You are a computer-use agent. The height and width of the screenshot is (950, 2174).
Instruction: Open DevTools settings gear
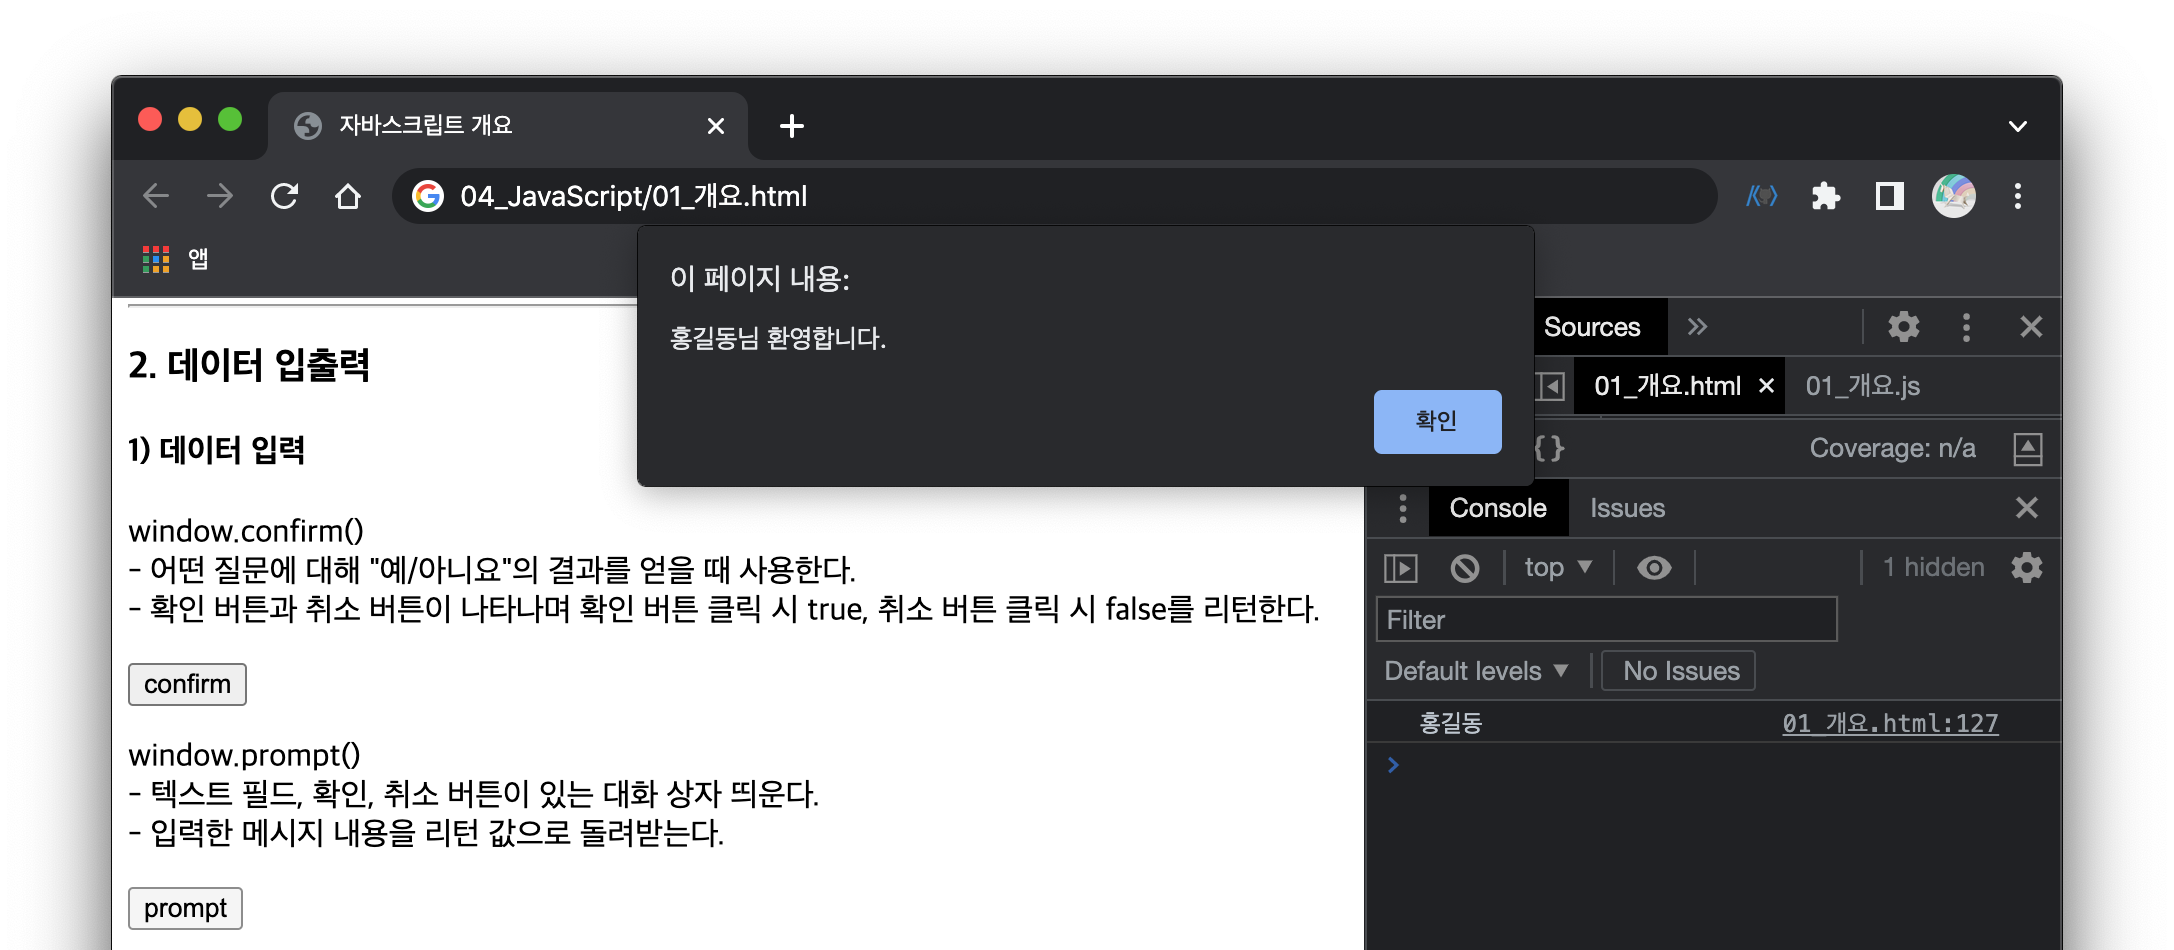click(1904, 327)
